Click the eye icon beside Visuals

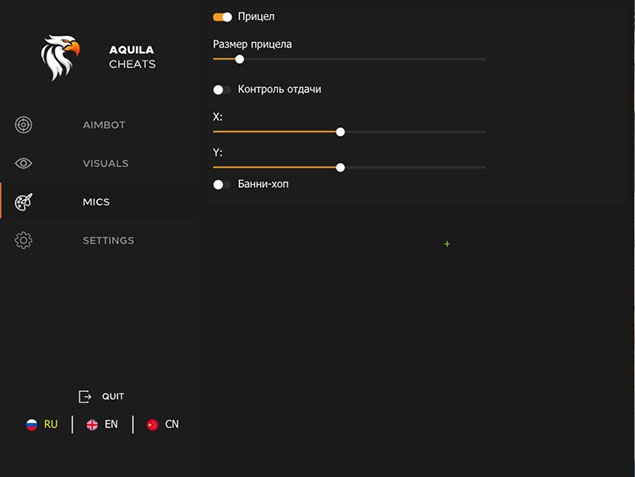tap(24, 163)
